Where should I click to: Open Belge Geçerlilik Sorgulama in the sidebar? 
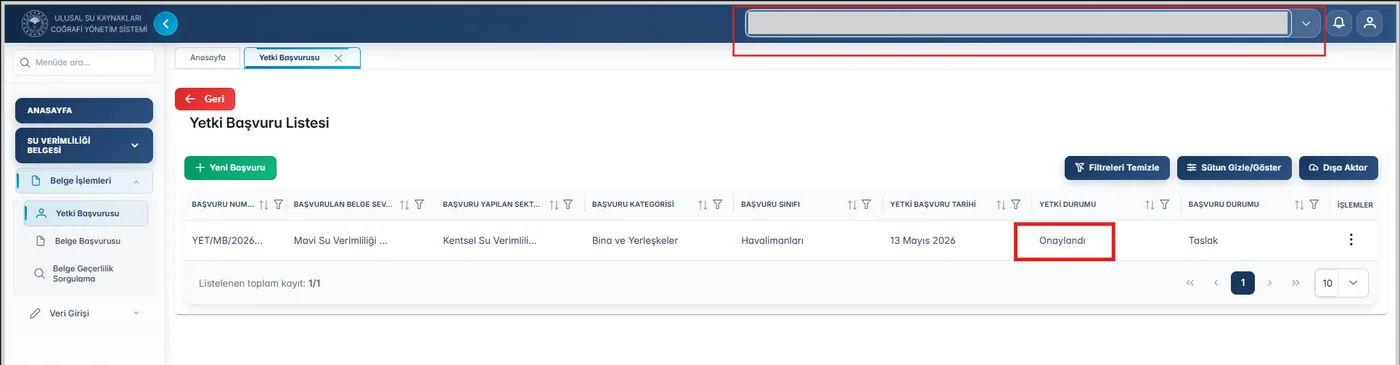86,273
